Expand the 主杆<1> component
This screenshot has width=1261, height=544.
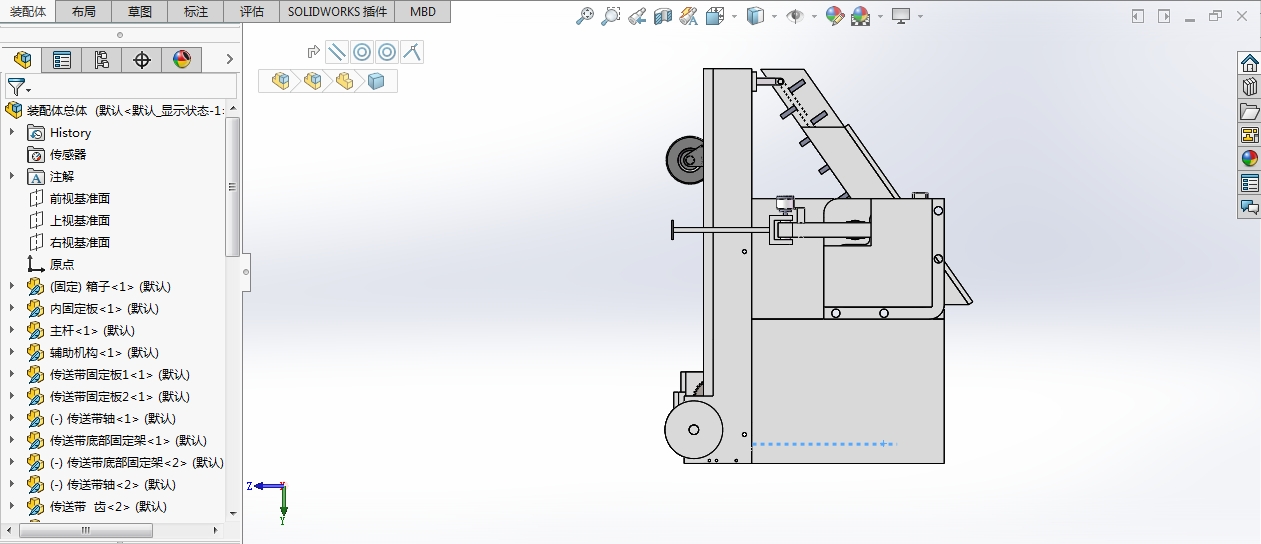[x=12, y=330]
